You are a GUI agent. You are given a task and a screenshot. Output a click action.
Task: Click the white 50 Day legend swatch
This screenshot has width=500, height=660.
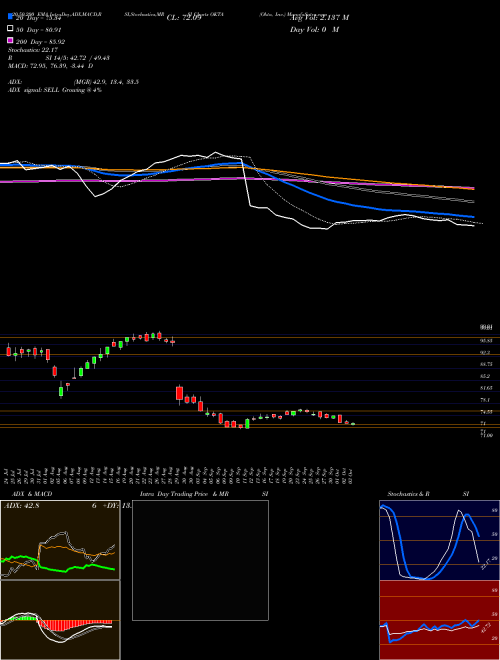[x=10, y=28]
